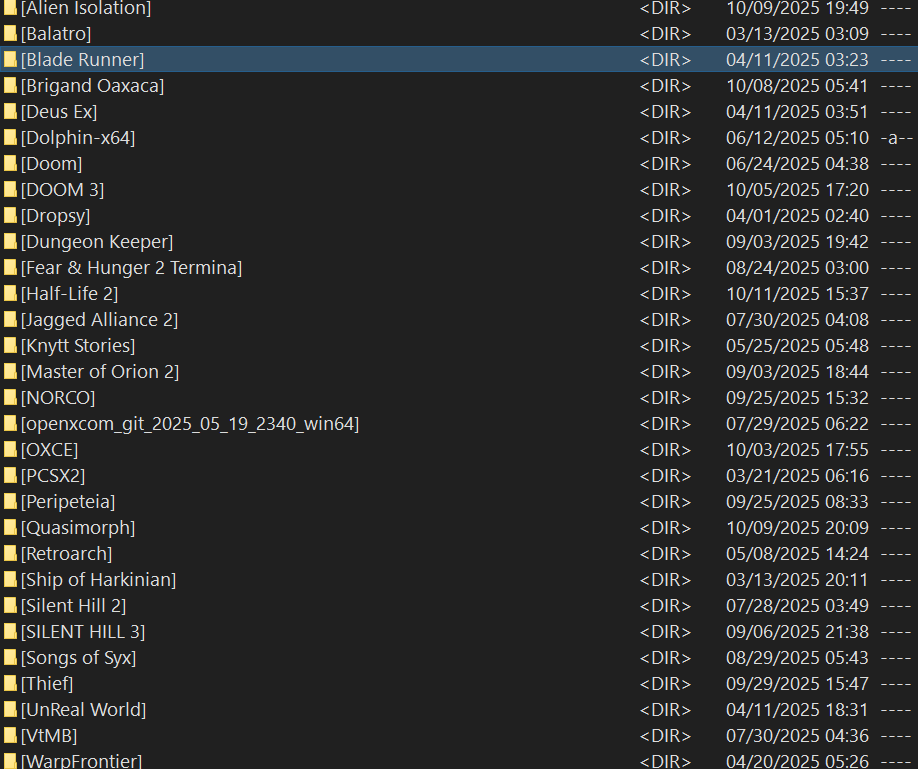Click the folder icon beside Retroarch
This screenshot has width=918, height=769.
pyautogui.click(x=10, y=553)
